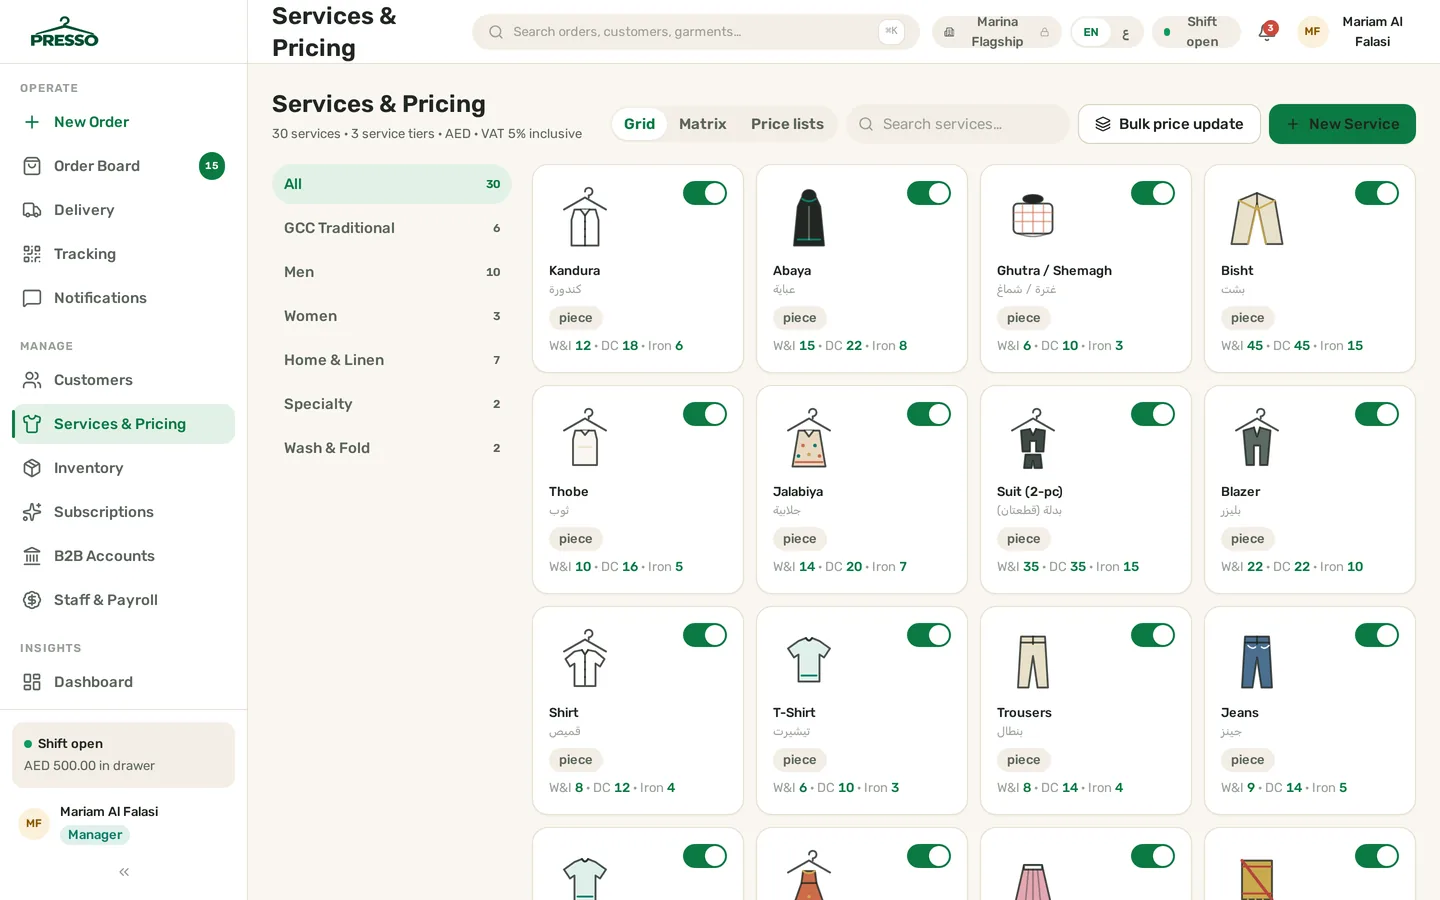
Task: Click the Bisht garment icon
Action: coord(1257,218)
